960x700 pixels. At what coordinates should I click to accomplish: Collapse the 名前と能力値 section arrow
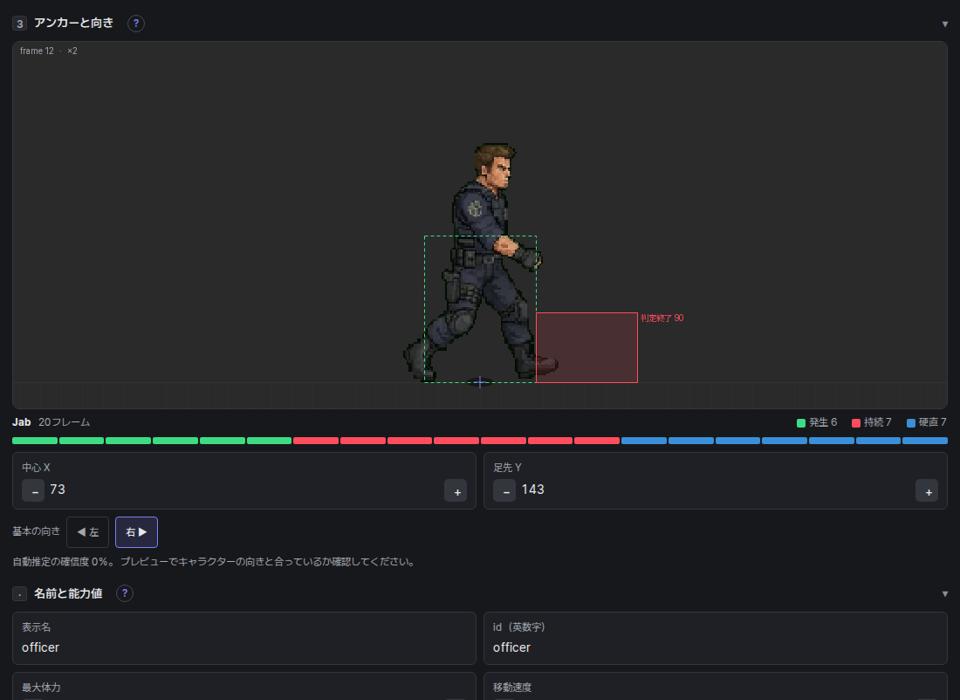945,593
